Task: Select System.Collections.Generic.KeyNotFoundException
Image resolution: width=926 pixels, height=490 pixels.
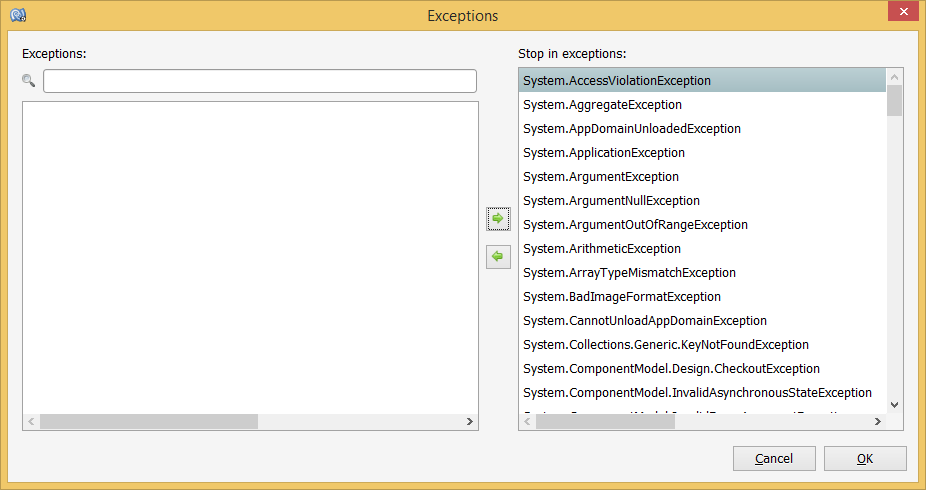Action: click(665, 345)
